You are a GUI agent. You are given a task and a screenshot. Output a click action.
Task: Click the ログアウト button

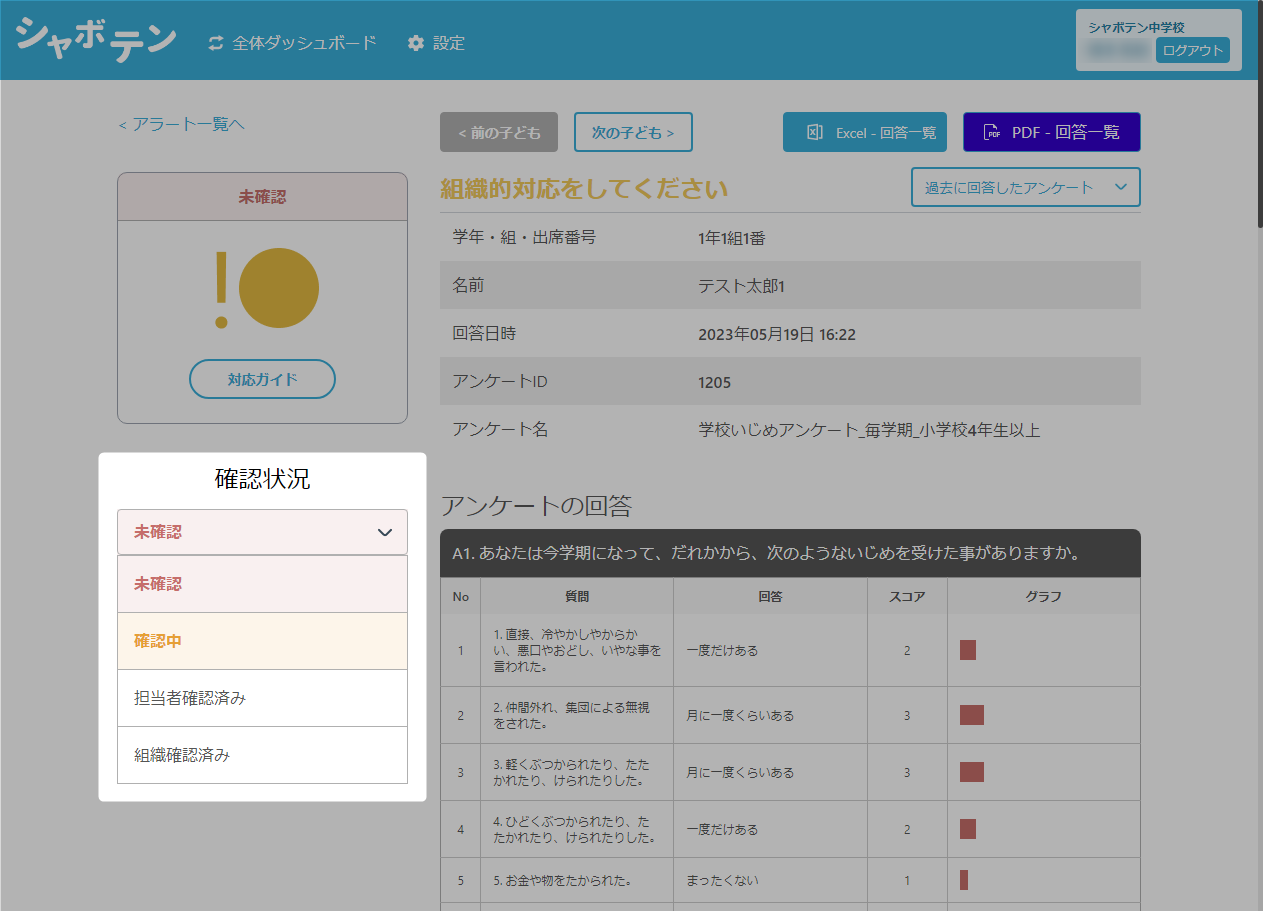pyautogui.click(x=1193, y=50)
